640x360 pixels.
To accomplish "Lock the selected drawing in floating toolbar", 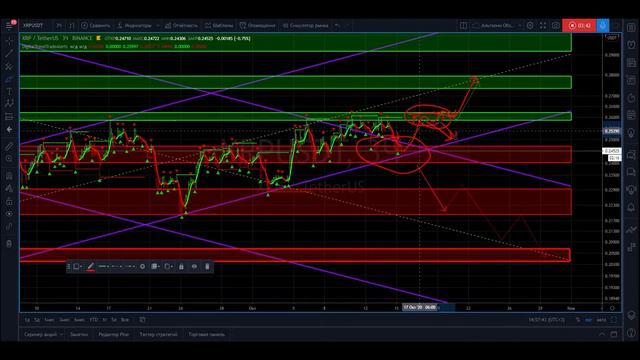I will coord(181,267).
